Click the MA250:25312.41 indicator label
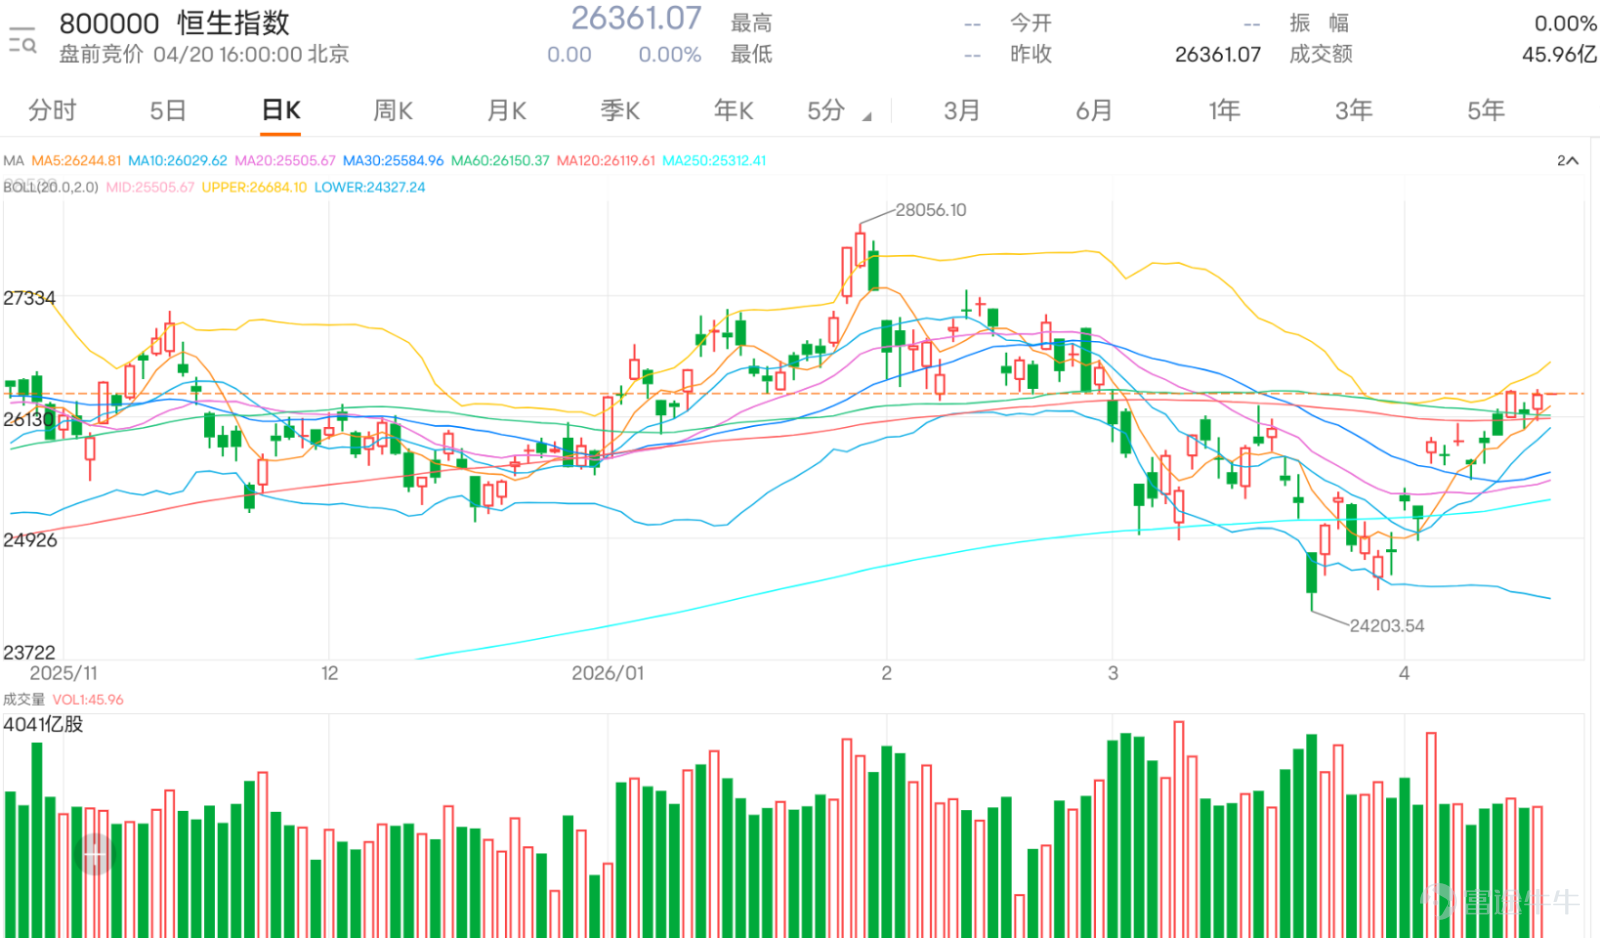Image resolution: width=1600 pixels, height=938 pixels. (x=714, y=161)
